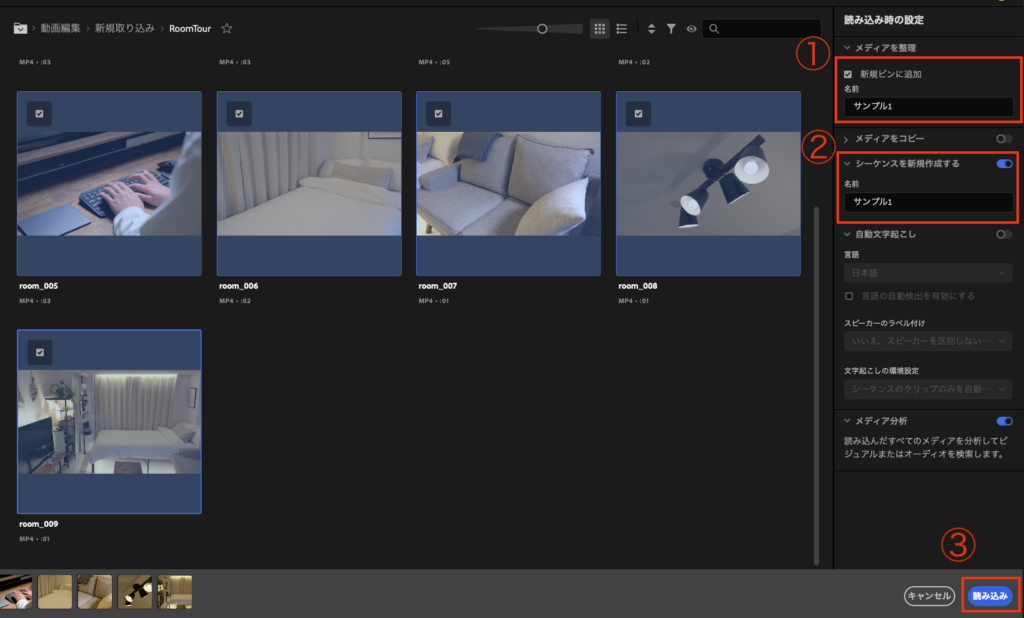Select the room_008 ceiling light thumbnail
The image size is (1024, 618).
point(708,184)
